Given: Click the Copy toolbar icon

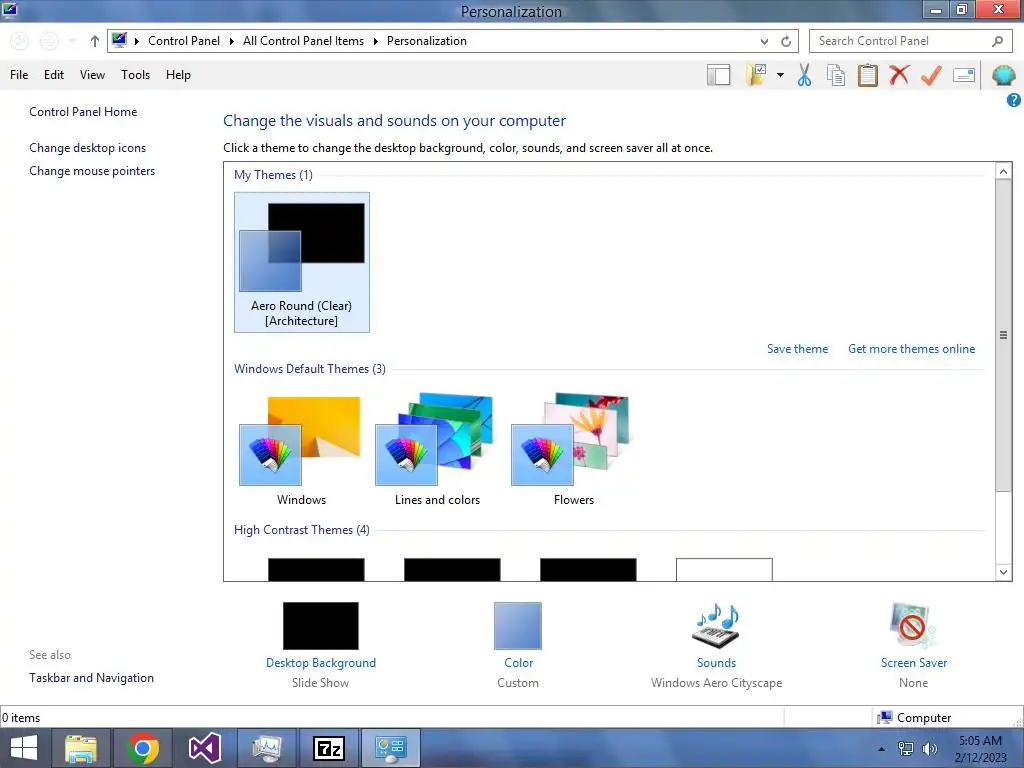Looking at the screenshot, I should tap(836, 75).
